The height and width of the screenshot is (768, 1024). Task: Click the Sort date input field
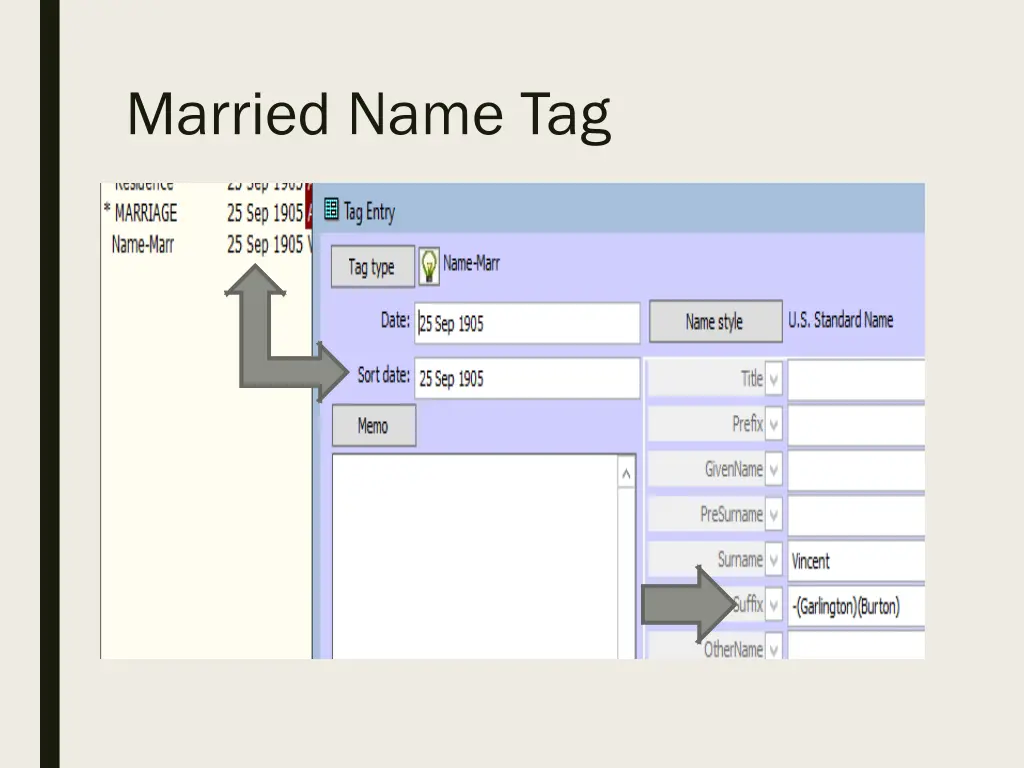click(527, 379)
